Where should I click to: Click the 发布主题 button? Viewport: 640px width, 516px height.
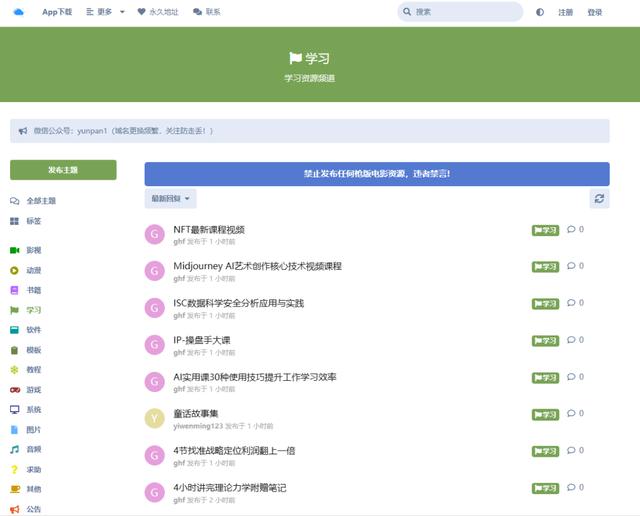[63, 170]
